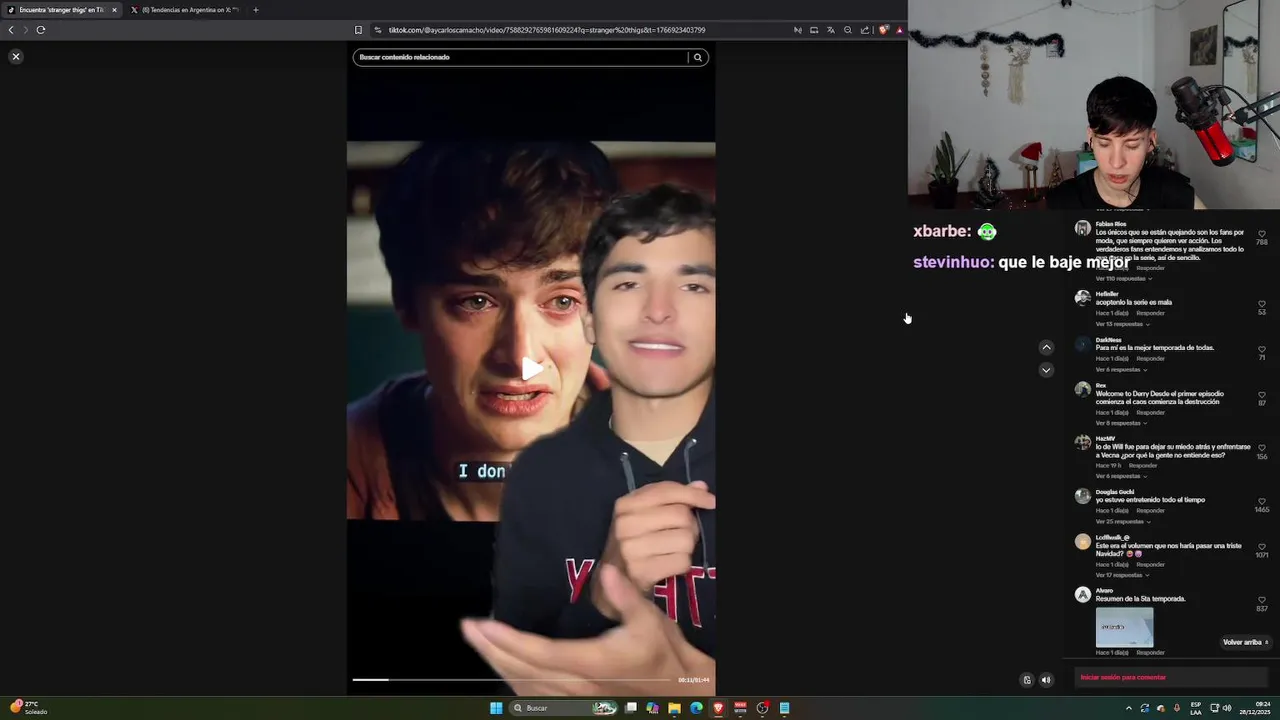Reply to DarkNess's comment via Responder
This screenshot has width=1280, height=720.
(x=1150, y=358)
